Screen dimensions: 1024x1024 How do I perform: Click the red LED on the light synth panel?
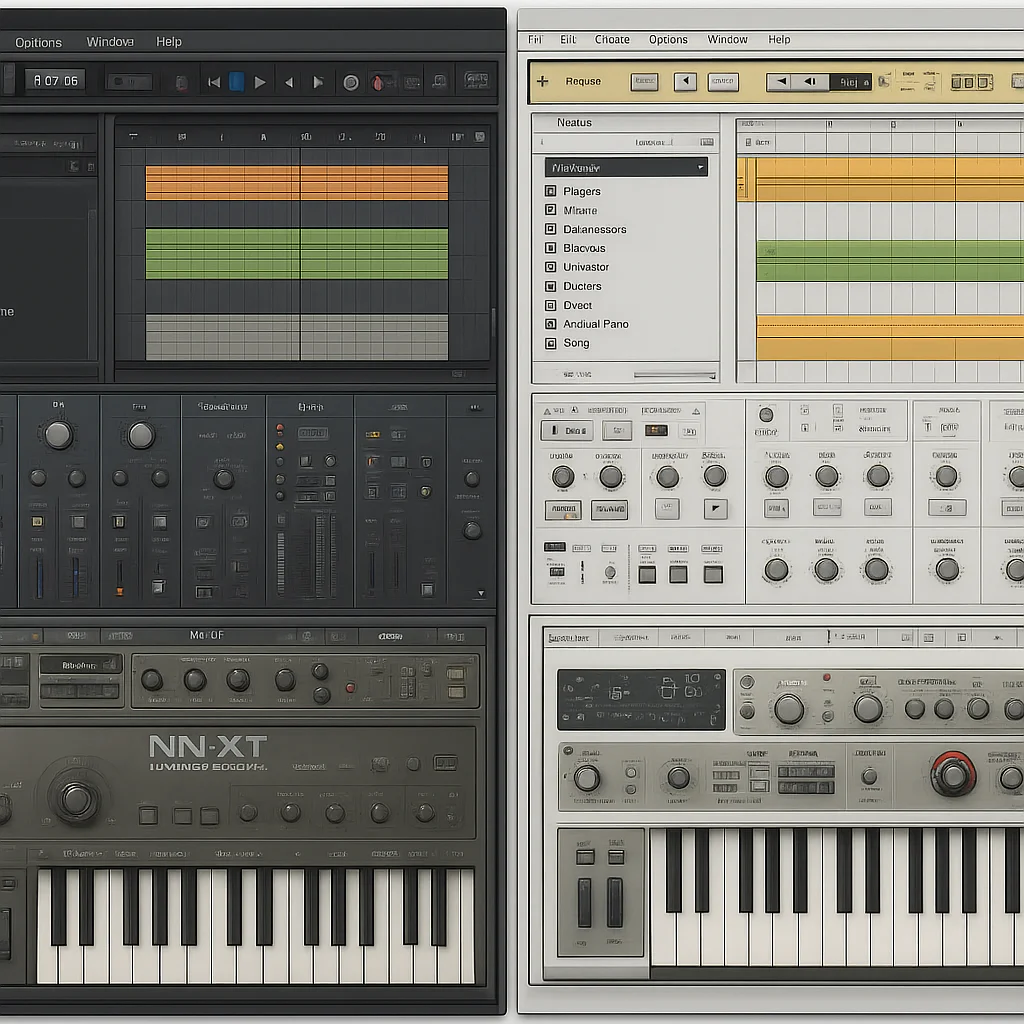(x=826, y=677)
